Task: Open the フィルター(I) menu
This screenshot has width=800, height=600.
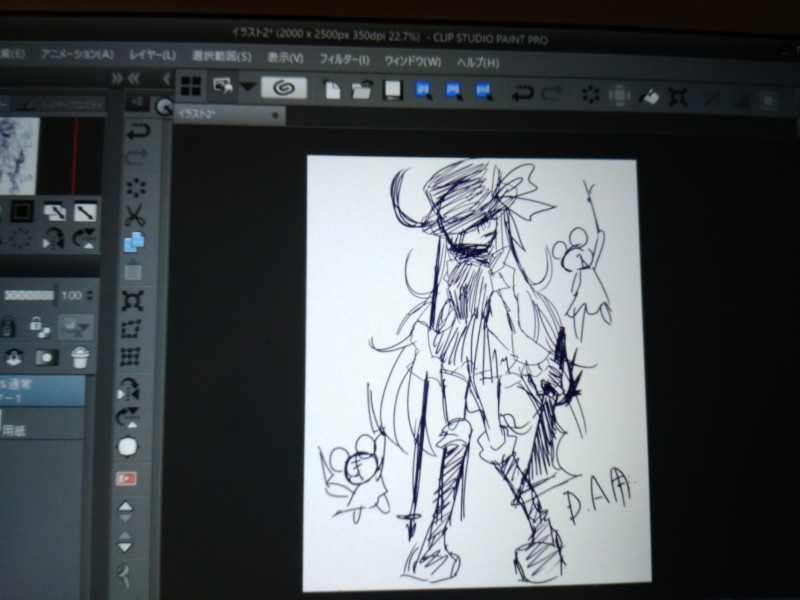Action: (x=344, y=59)
